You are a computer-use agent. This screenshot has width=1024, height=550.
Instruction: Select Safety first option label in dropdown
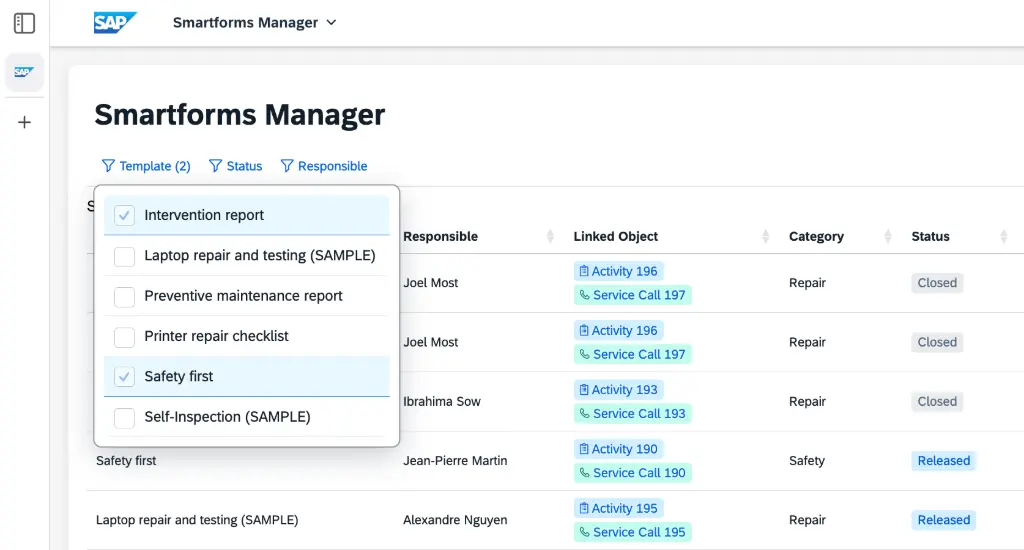click(178, 376)
